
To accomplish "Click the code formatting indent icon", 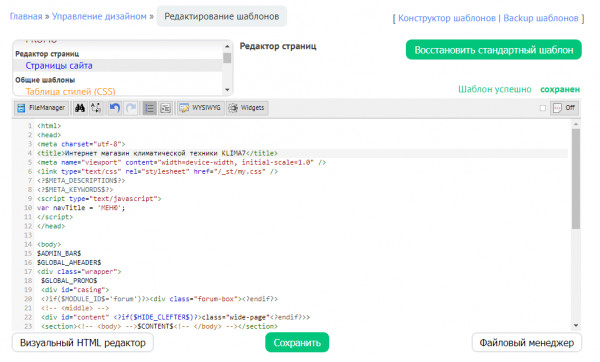I will 165,108.
